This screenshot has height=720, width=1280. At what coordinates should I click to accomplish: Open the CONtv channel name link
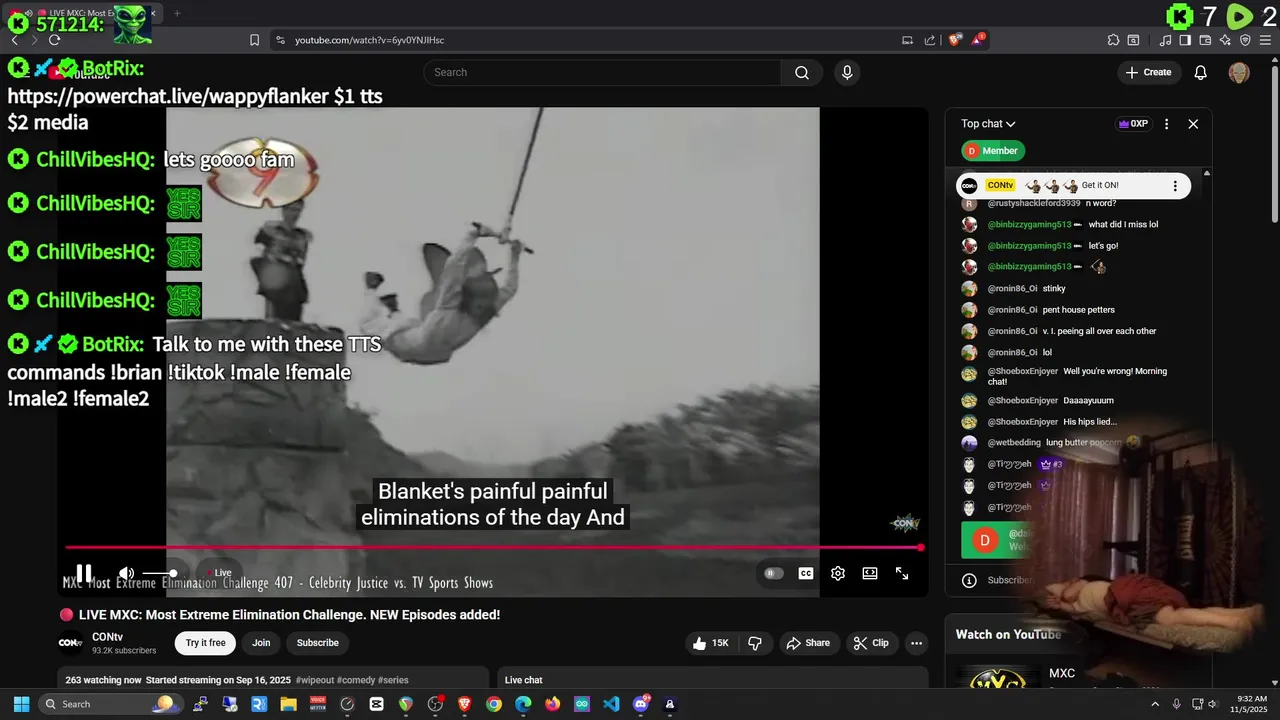(x=107, y=637)
